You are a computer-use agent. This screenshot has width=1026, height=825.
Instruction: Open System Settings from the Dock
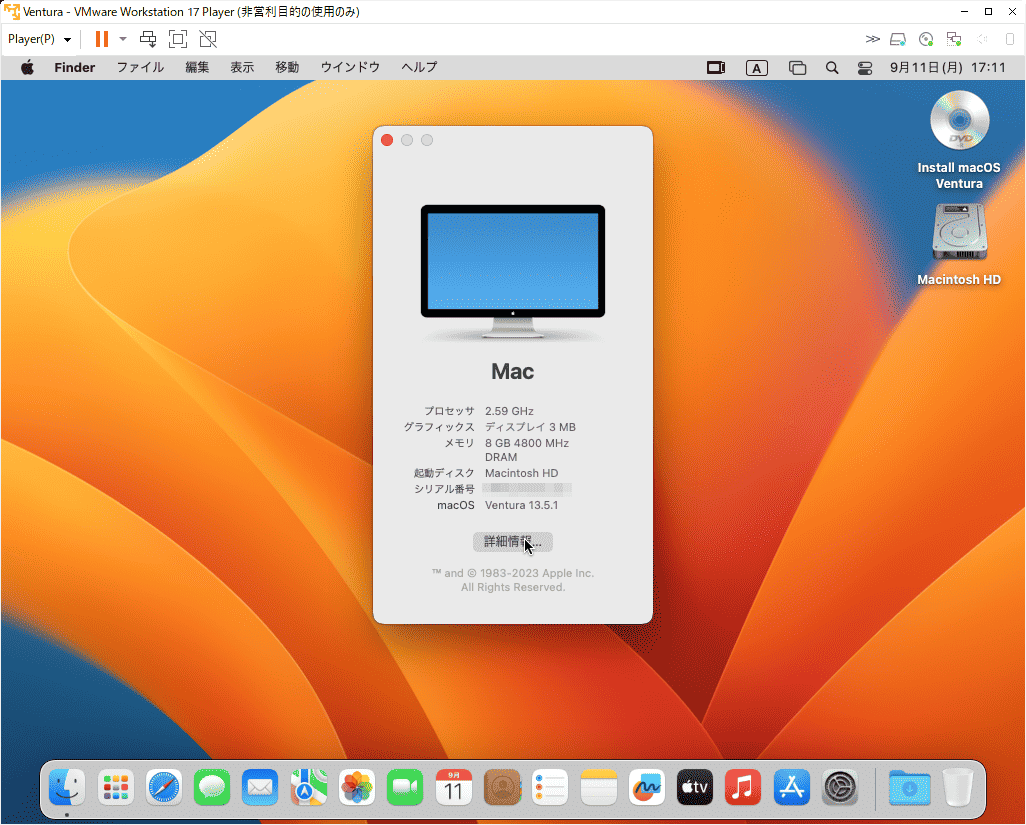tap(840, 787)
